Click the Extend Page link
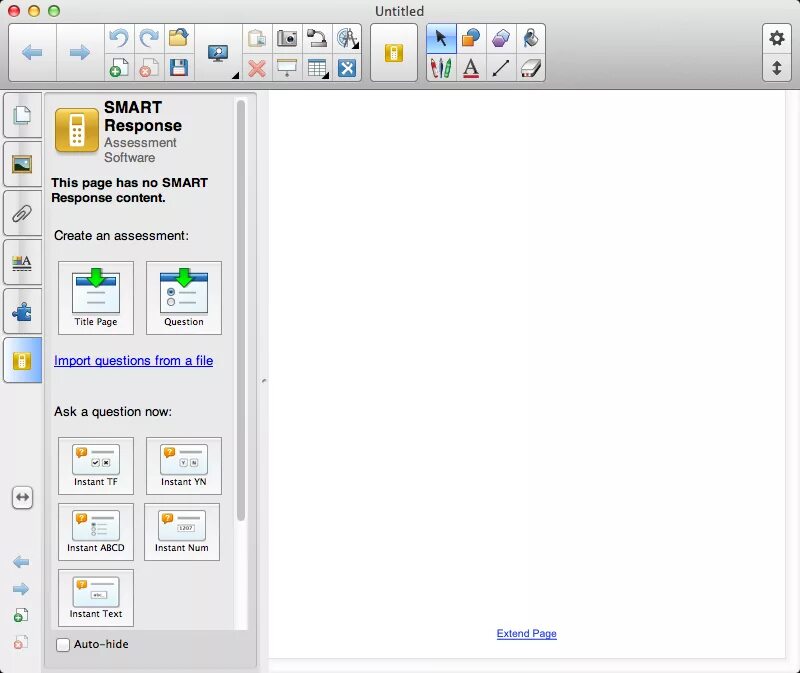Screen dimensions: 800x673 (527, 633)
